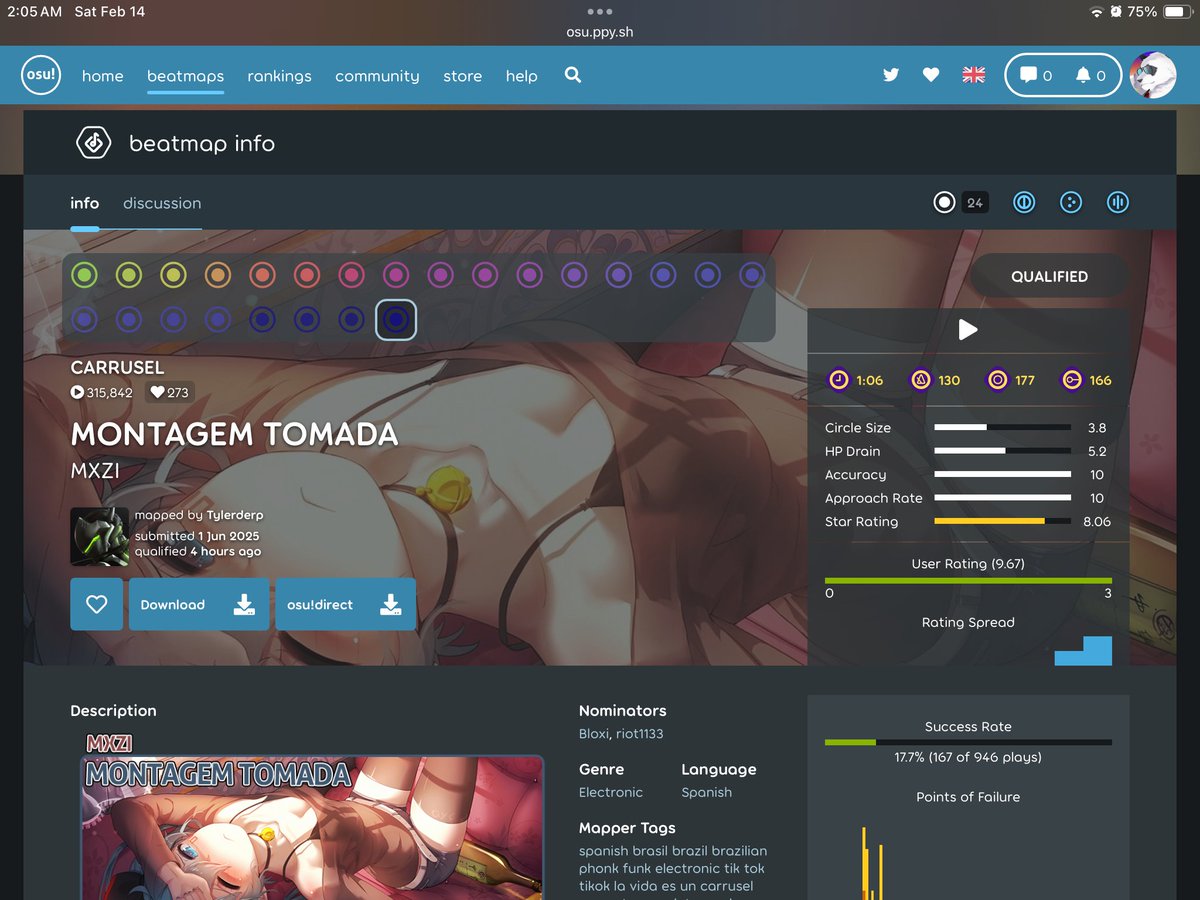Open the beatmaps menu item
The image size is (1200, 900).
pyautogui.click(x=185, y=76)
